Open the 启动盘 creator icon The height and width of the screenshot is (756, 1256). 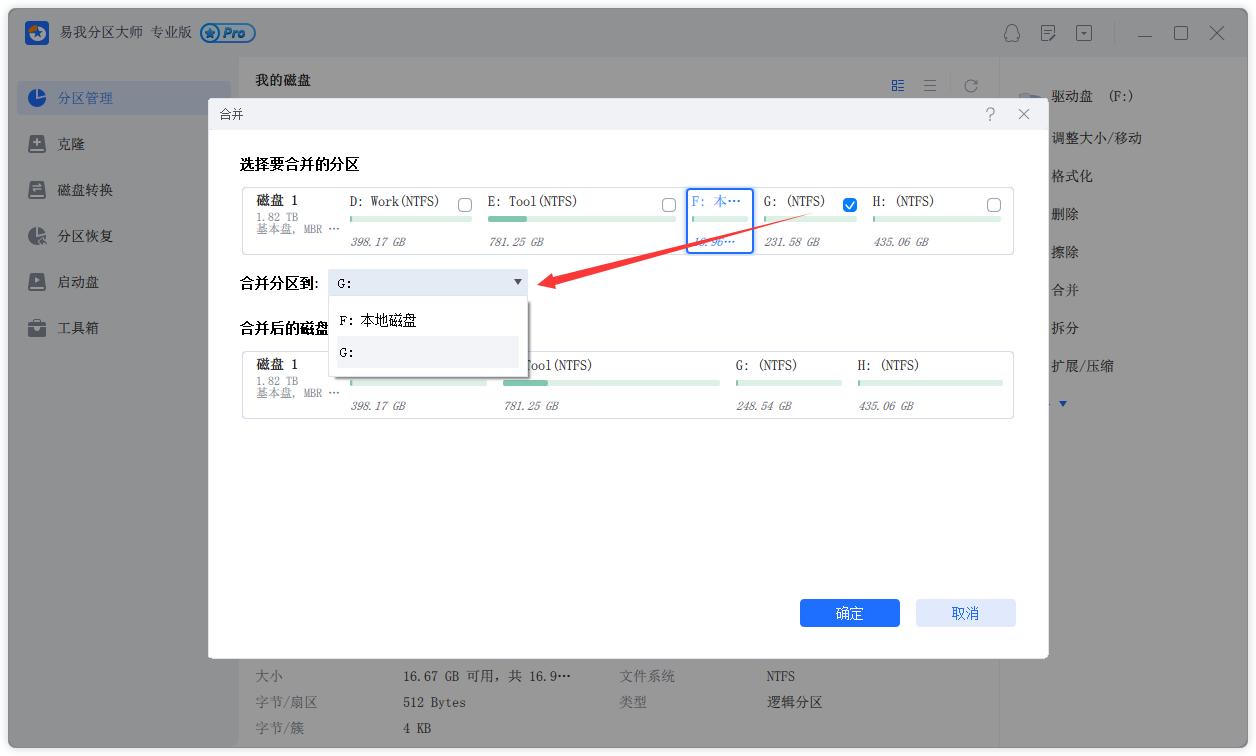[78, 282]
